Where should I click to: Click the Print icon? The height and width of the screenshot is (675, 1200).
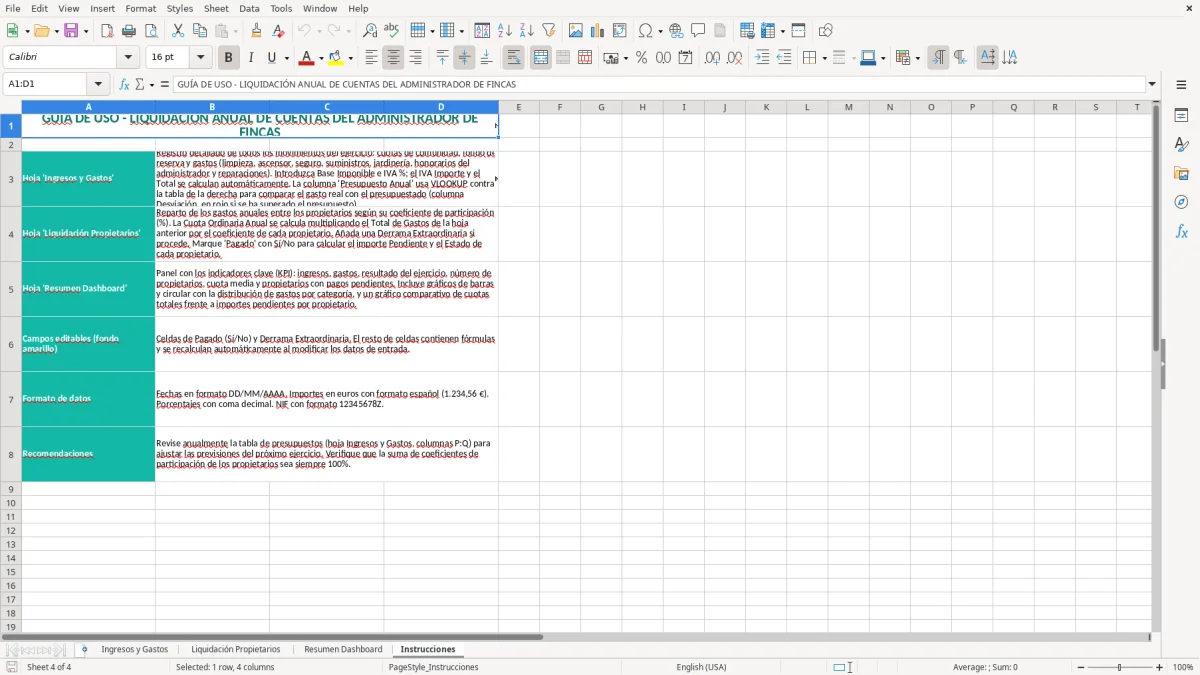(129, 31)
